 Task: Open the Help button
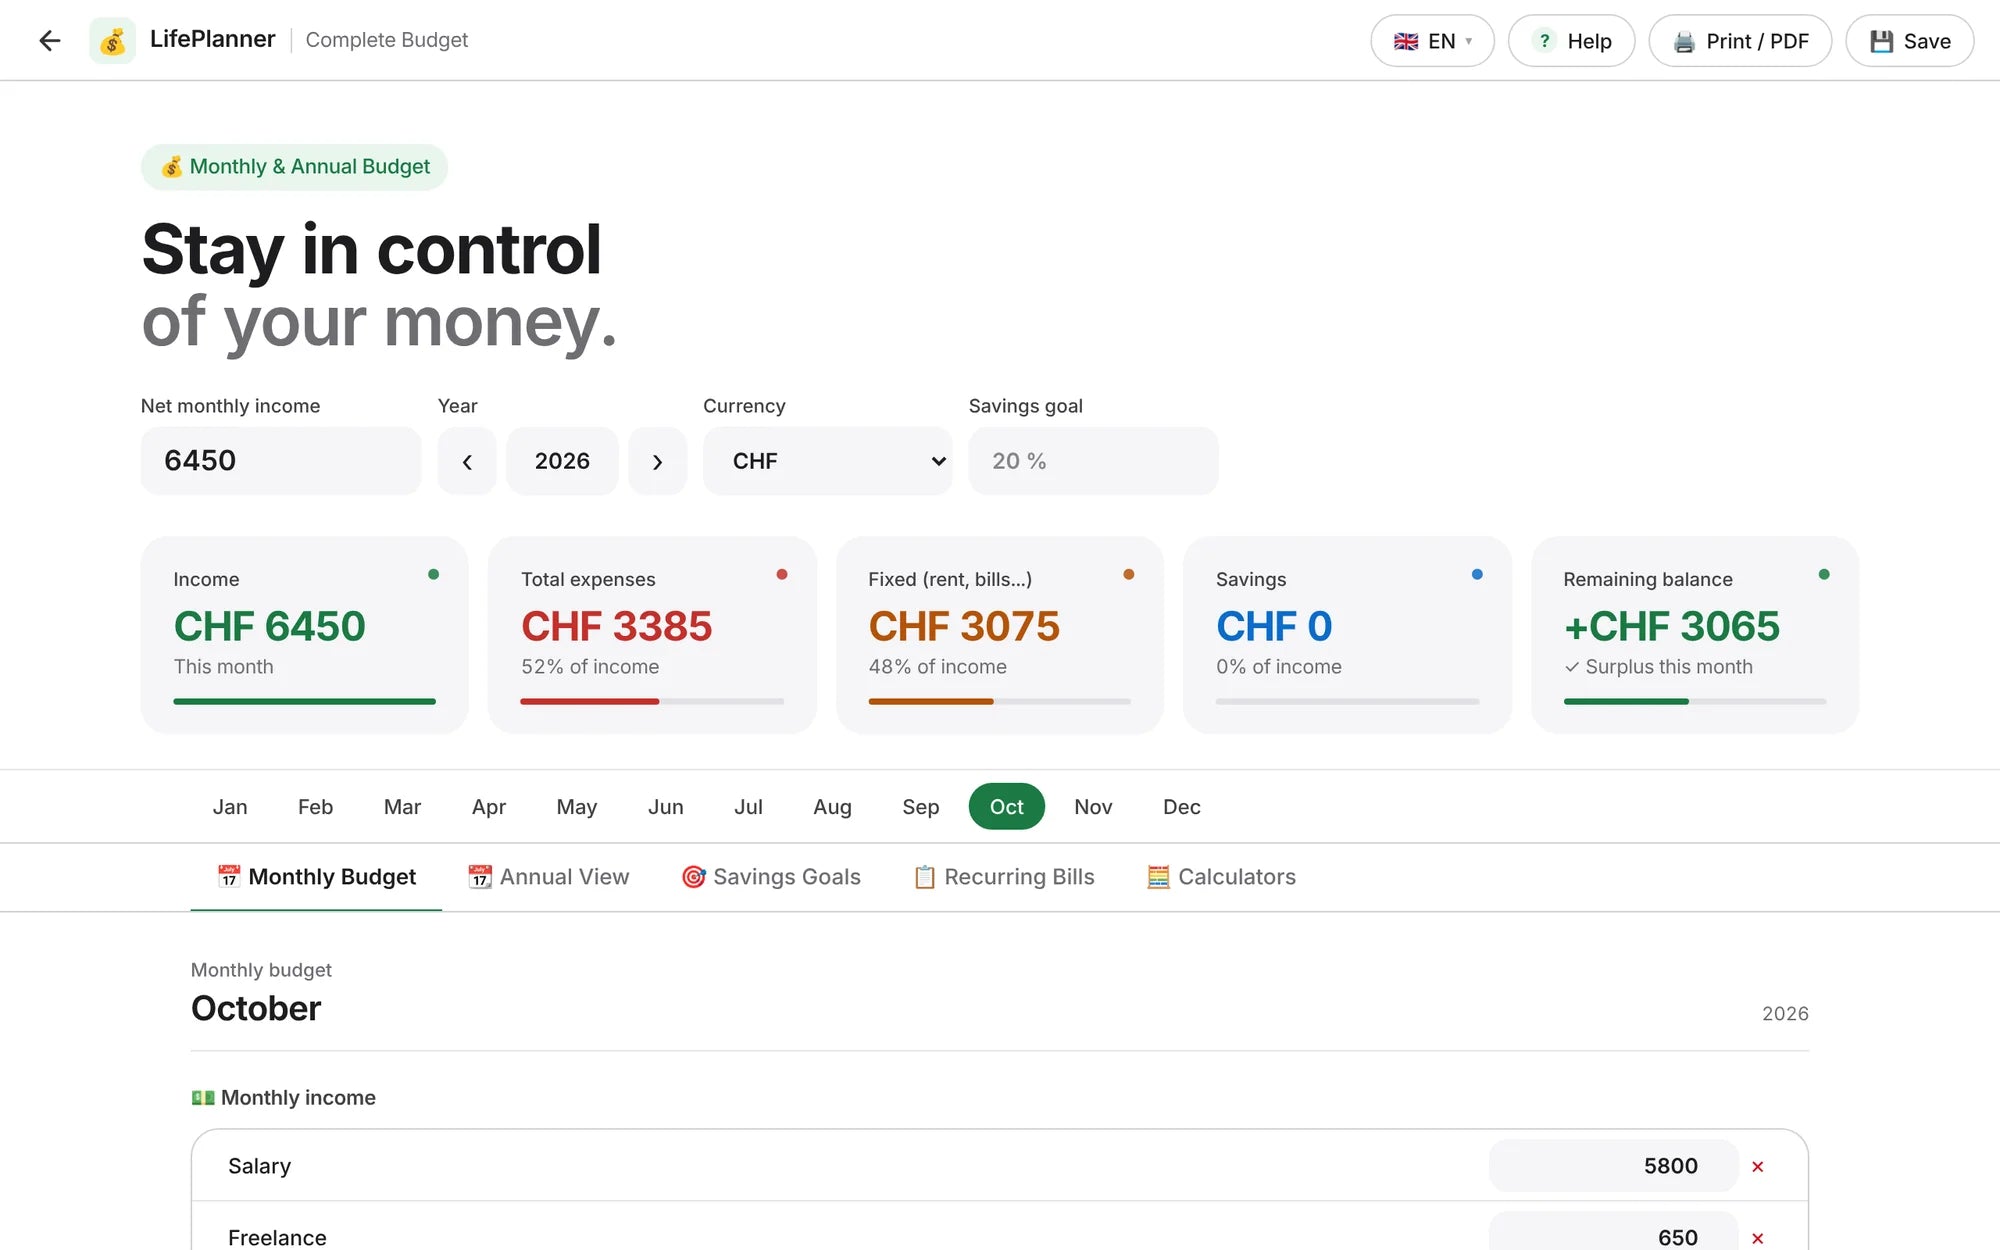point(1571,41)
